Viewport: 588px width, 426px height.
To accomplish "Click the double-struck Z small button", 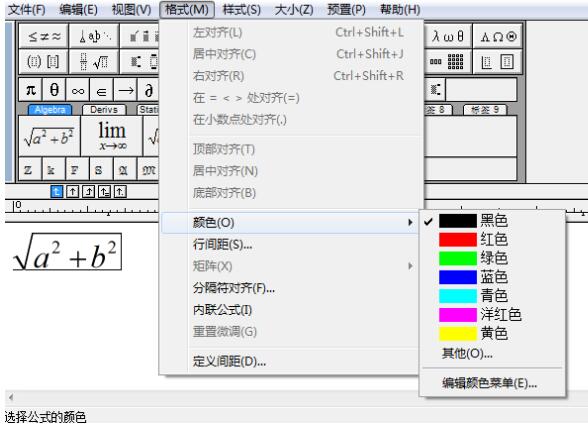I will [30, 169].
